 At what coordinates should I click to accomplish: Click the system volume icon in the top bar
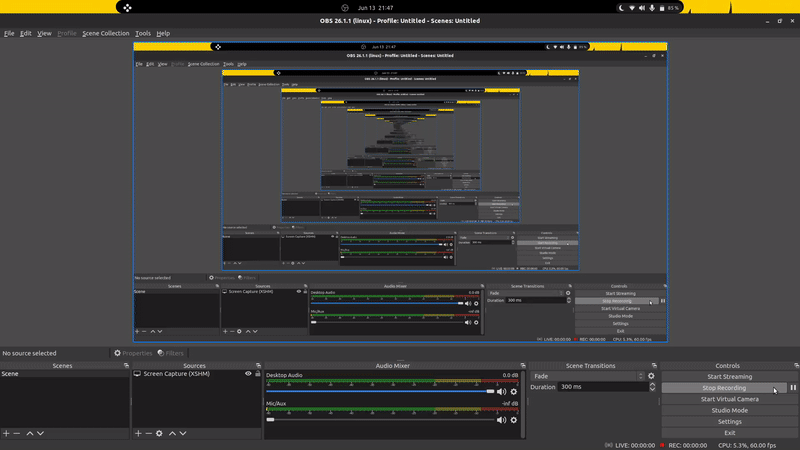[x=642, y=8]
